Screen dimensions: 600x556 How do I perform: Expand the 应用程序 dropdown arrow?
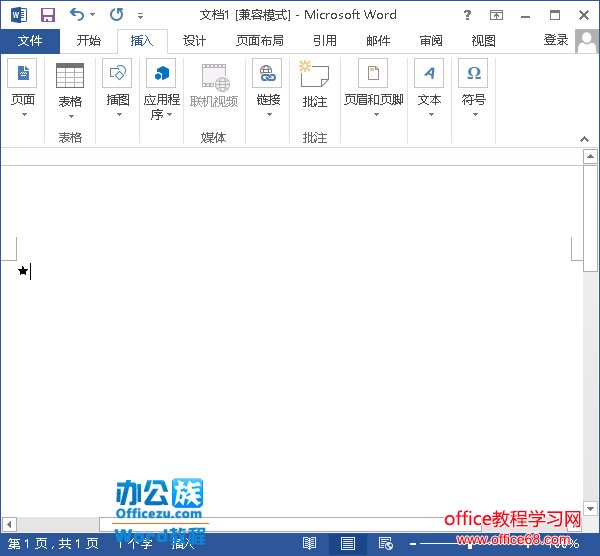pos(170,115)
